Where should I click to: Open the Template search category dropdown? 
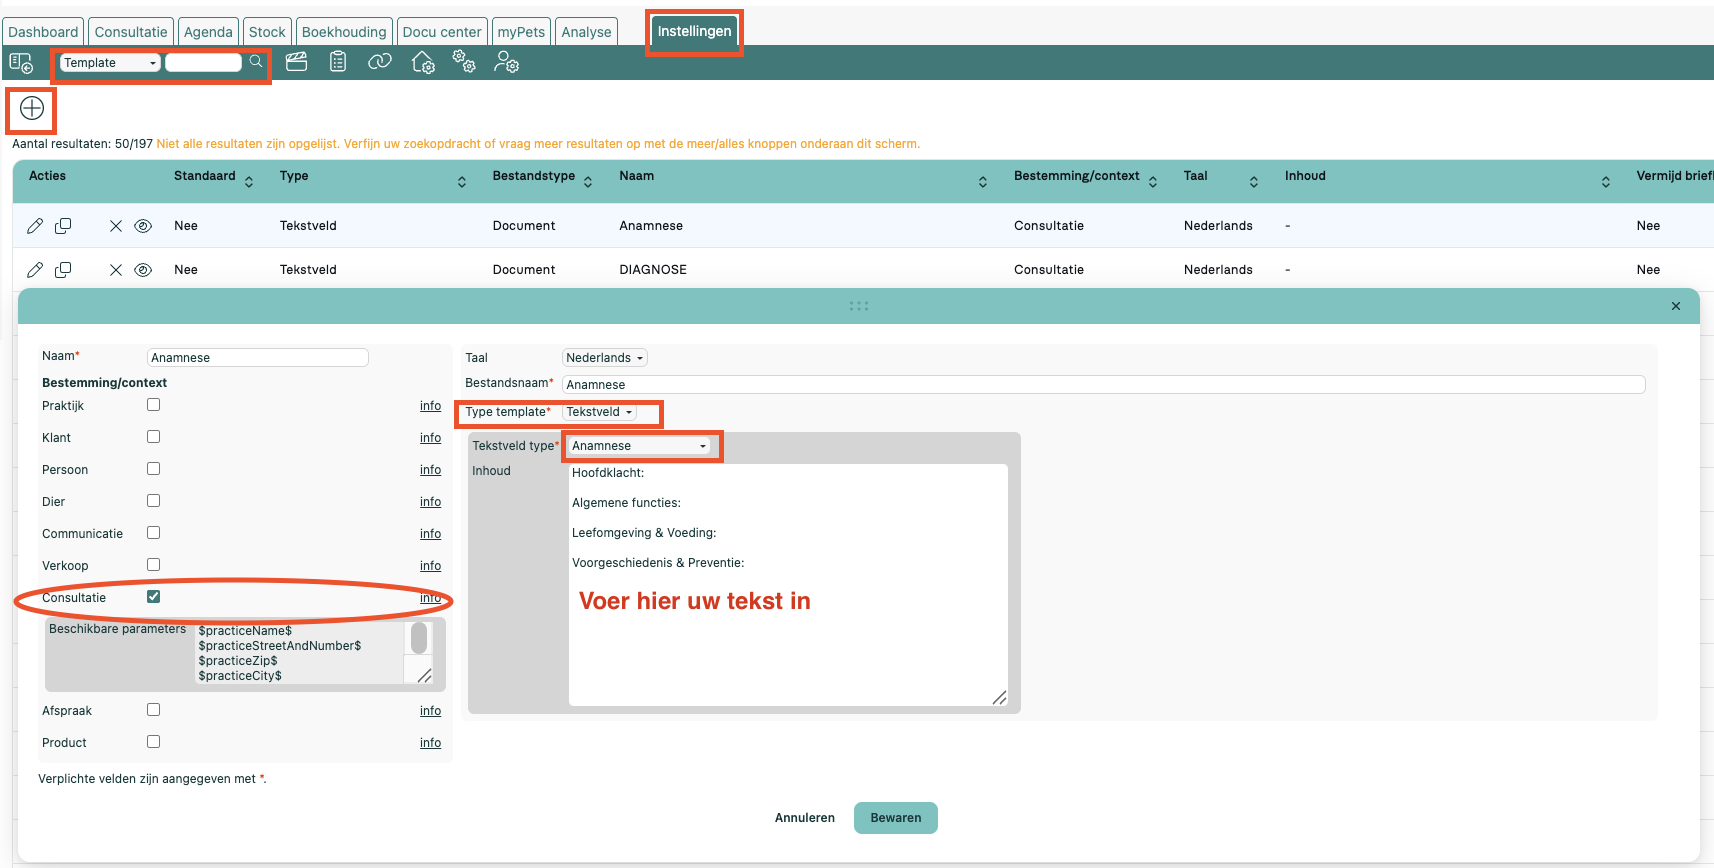tap(110, 62)
